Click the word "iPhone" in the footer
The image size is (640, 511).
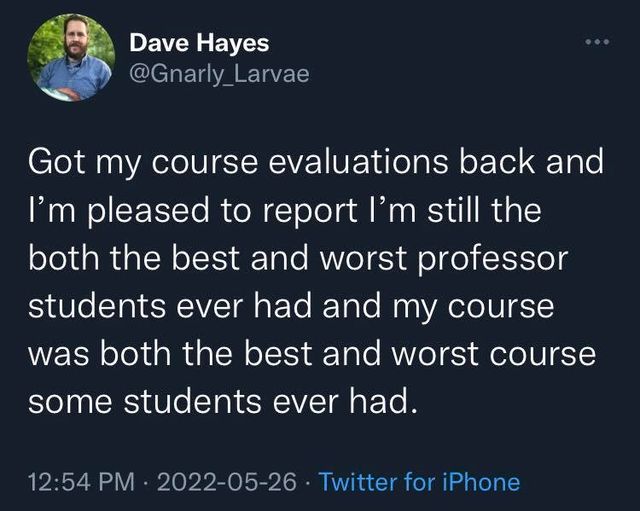click(x=481, y=482)
